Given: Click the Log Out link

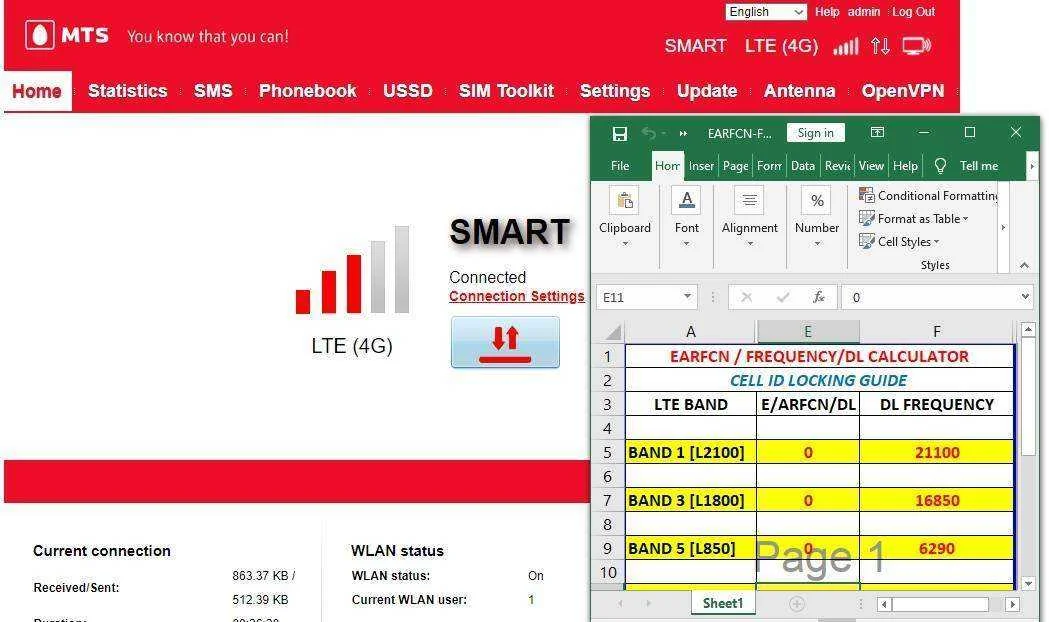Looking at the screenshot, I should pyautogui.click(x=913, y=12).
